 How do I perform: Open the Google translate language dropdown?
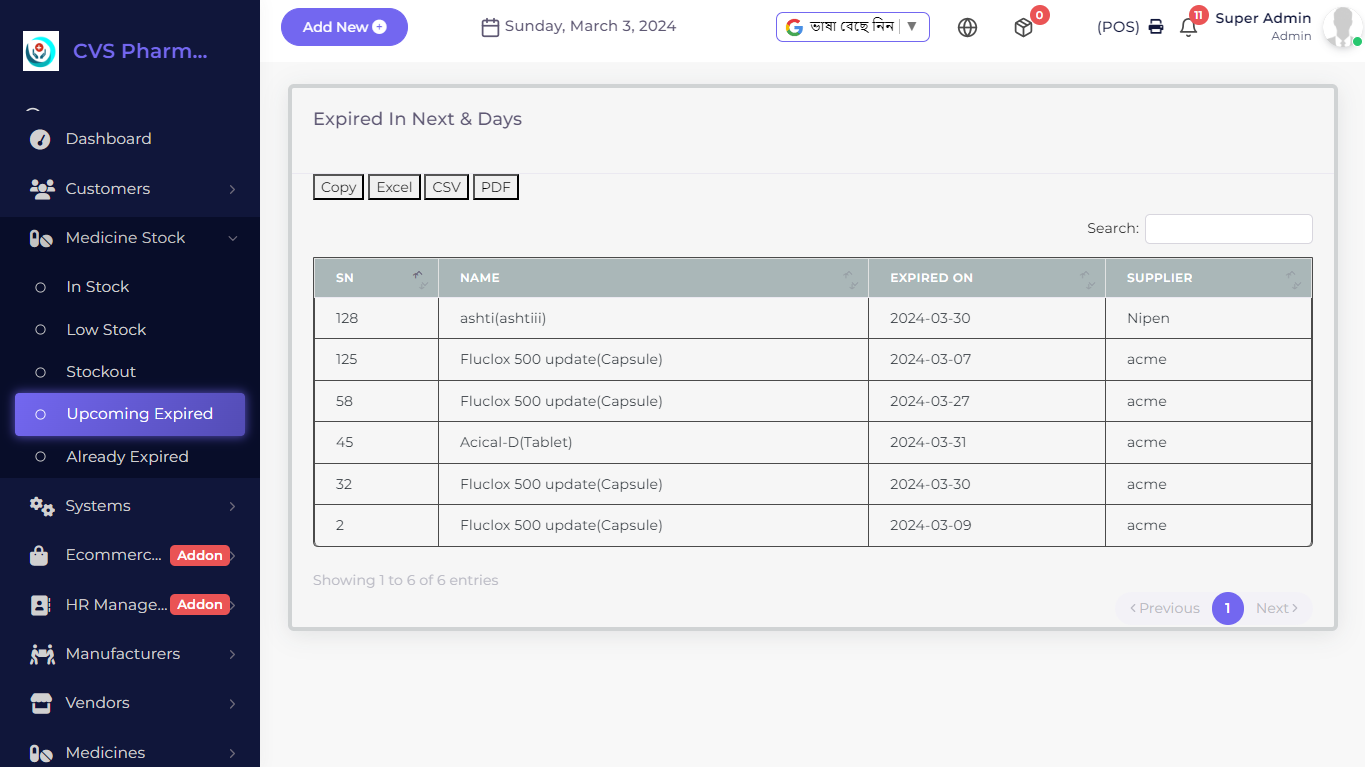tap(852, 27)
